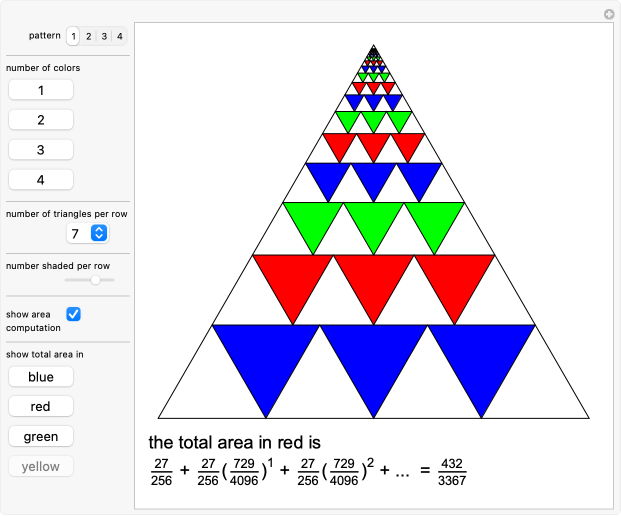The height and width of the screenshot is (516, 621).
Task: Click the plus icon in top-right corner
Action: pyautogui.click(x=609, y=14)
